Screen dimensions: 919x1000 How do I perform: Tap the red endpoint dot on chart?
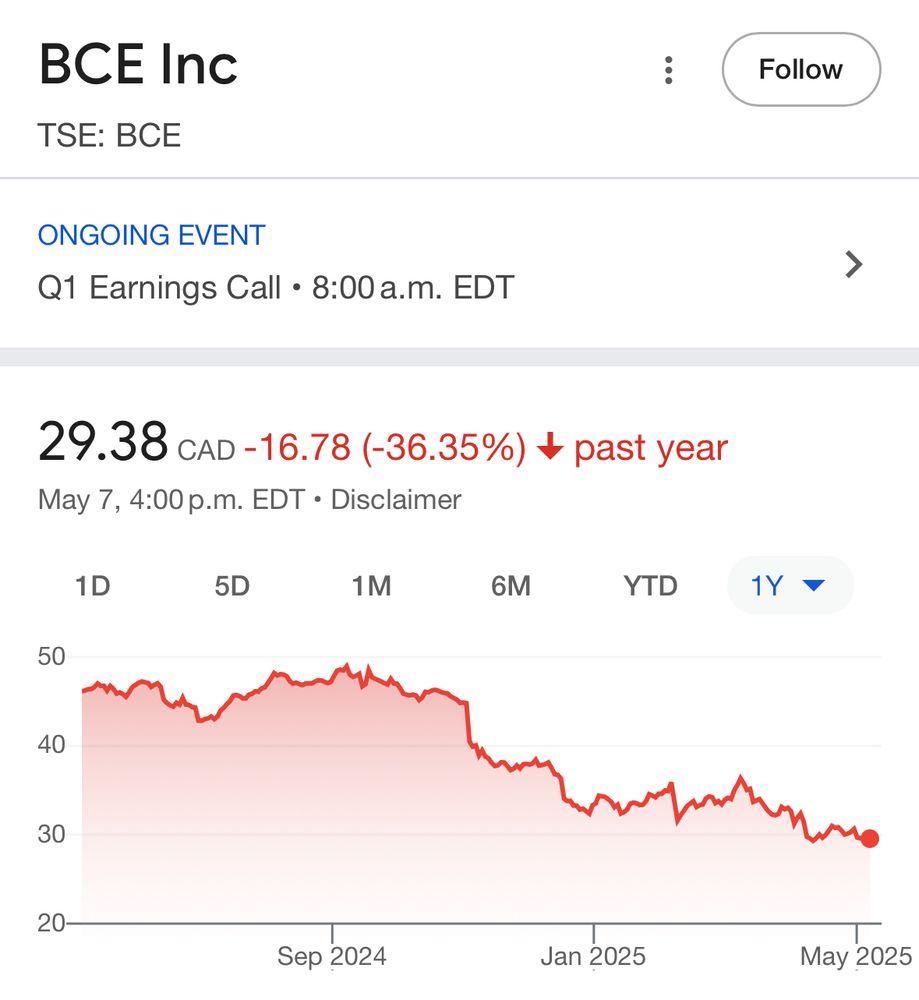tap(869, 838)
